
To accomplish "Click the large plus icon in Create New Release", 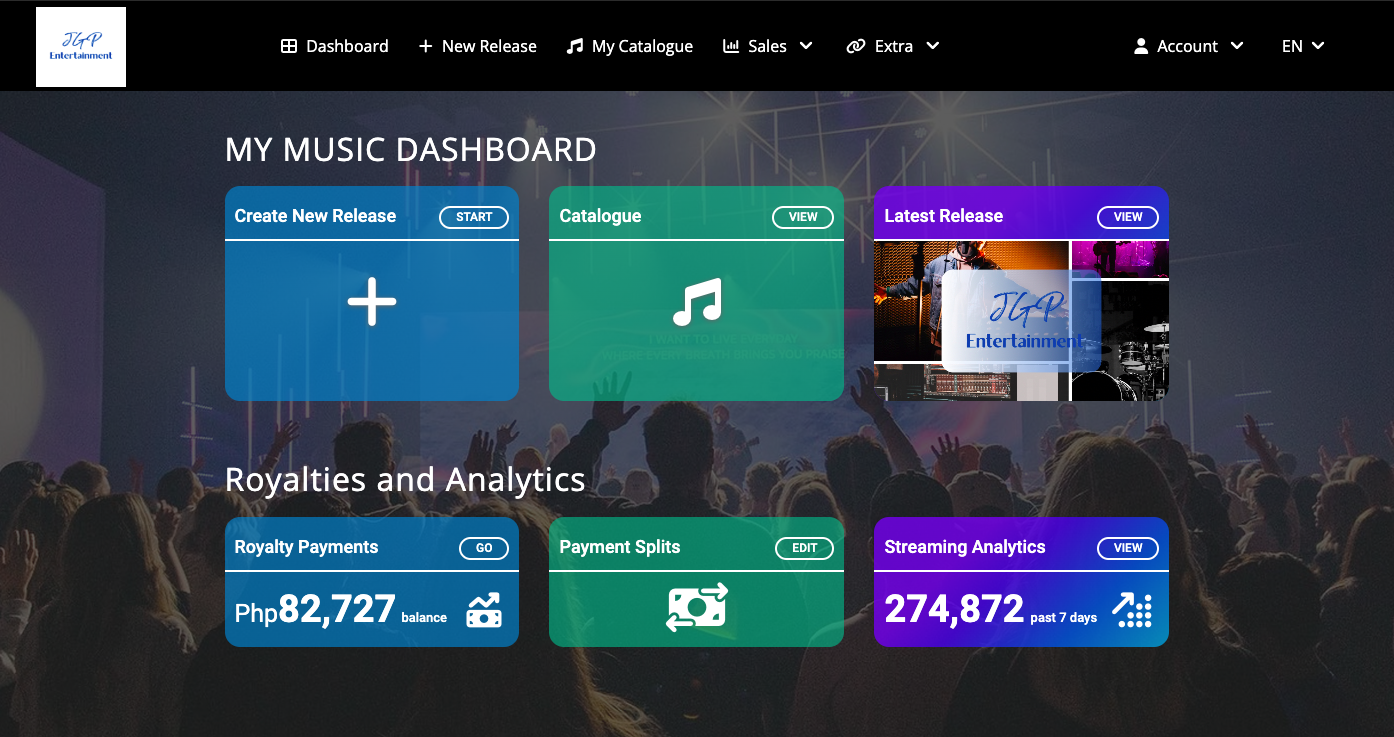I will tap(371, 300).
